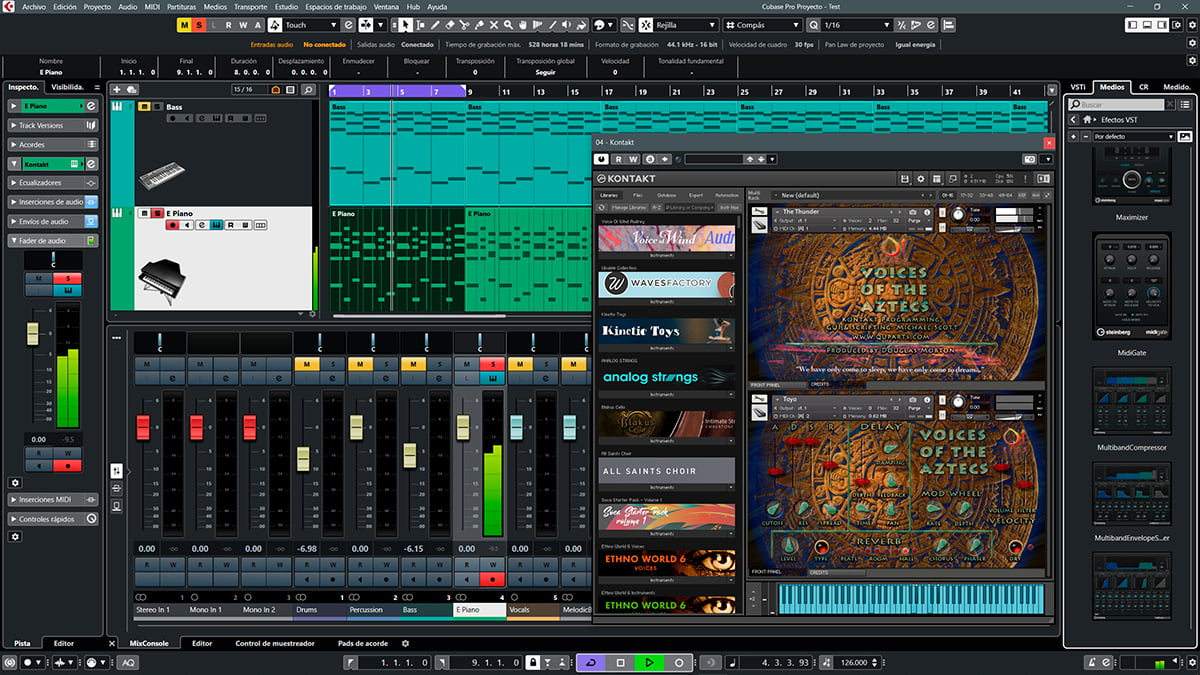The image size is (1200, 675).
Task: Expand the Inserciones MIDI inspector section
Action: (53, 499)
